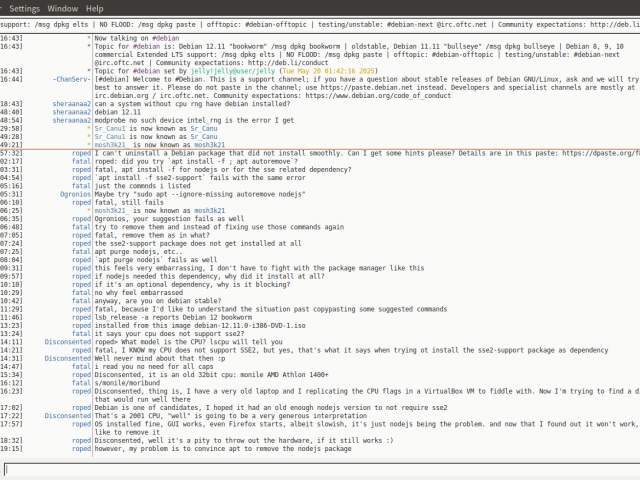Select fatal nickname beside "apt purge nodejs, etc.."

click(x=81, y=252)
